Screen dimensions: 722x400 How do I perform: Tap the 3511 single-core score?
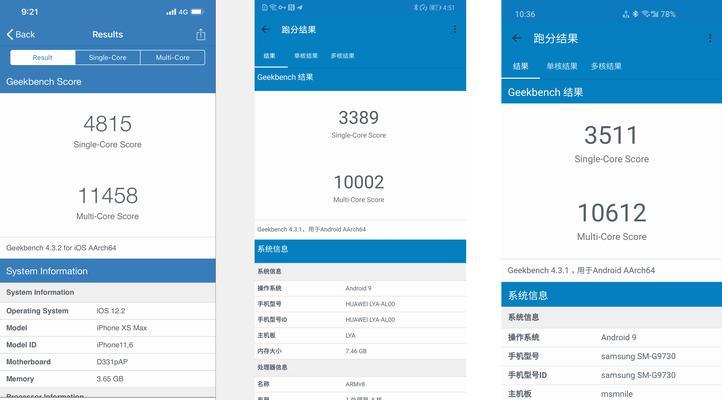pyautogui.click(x=611, y=135)
